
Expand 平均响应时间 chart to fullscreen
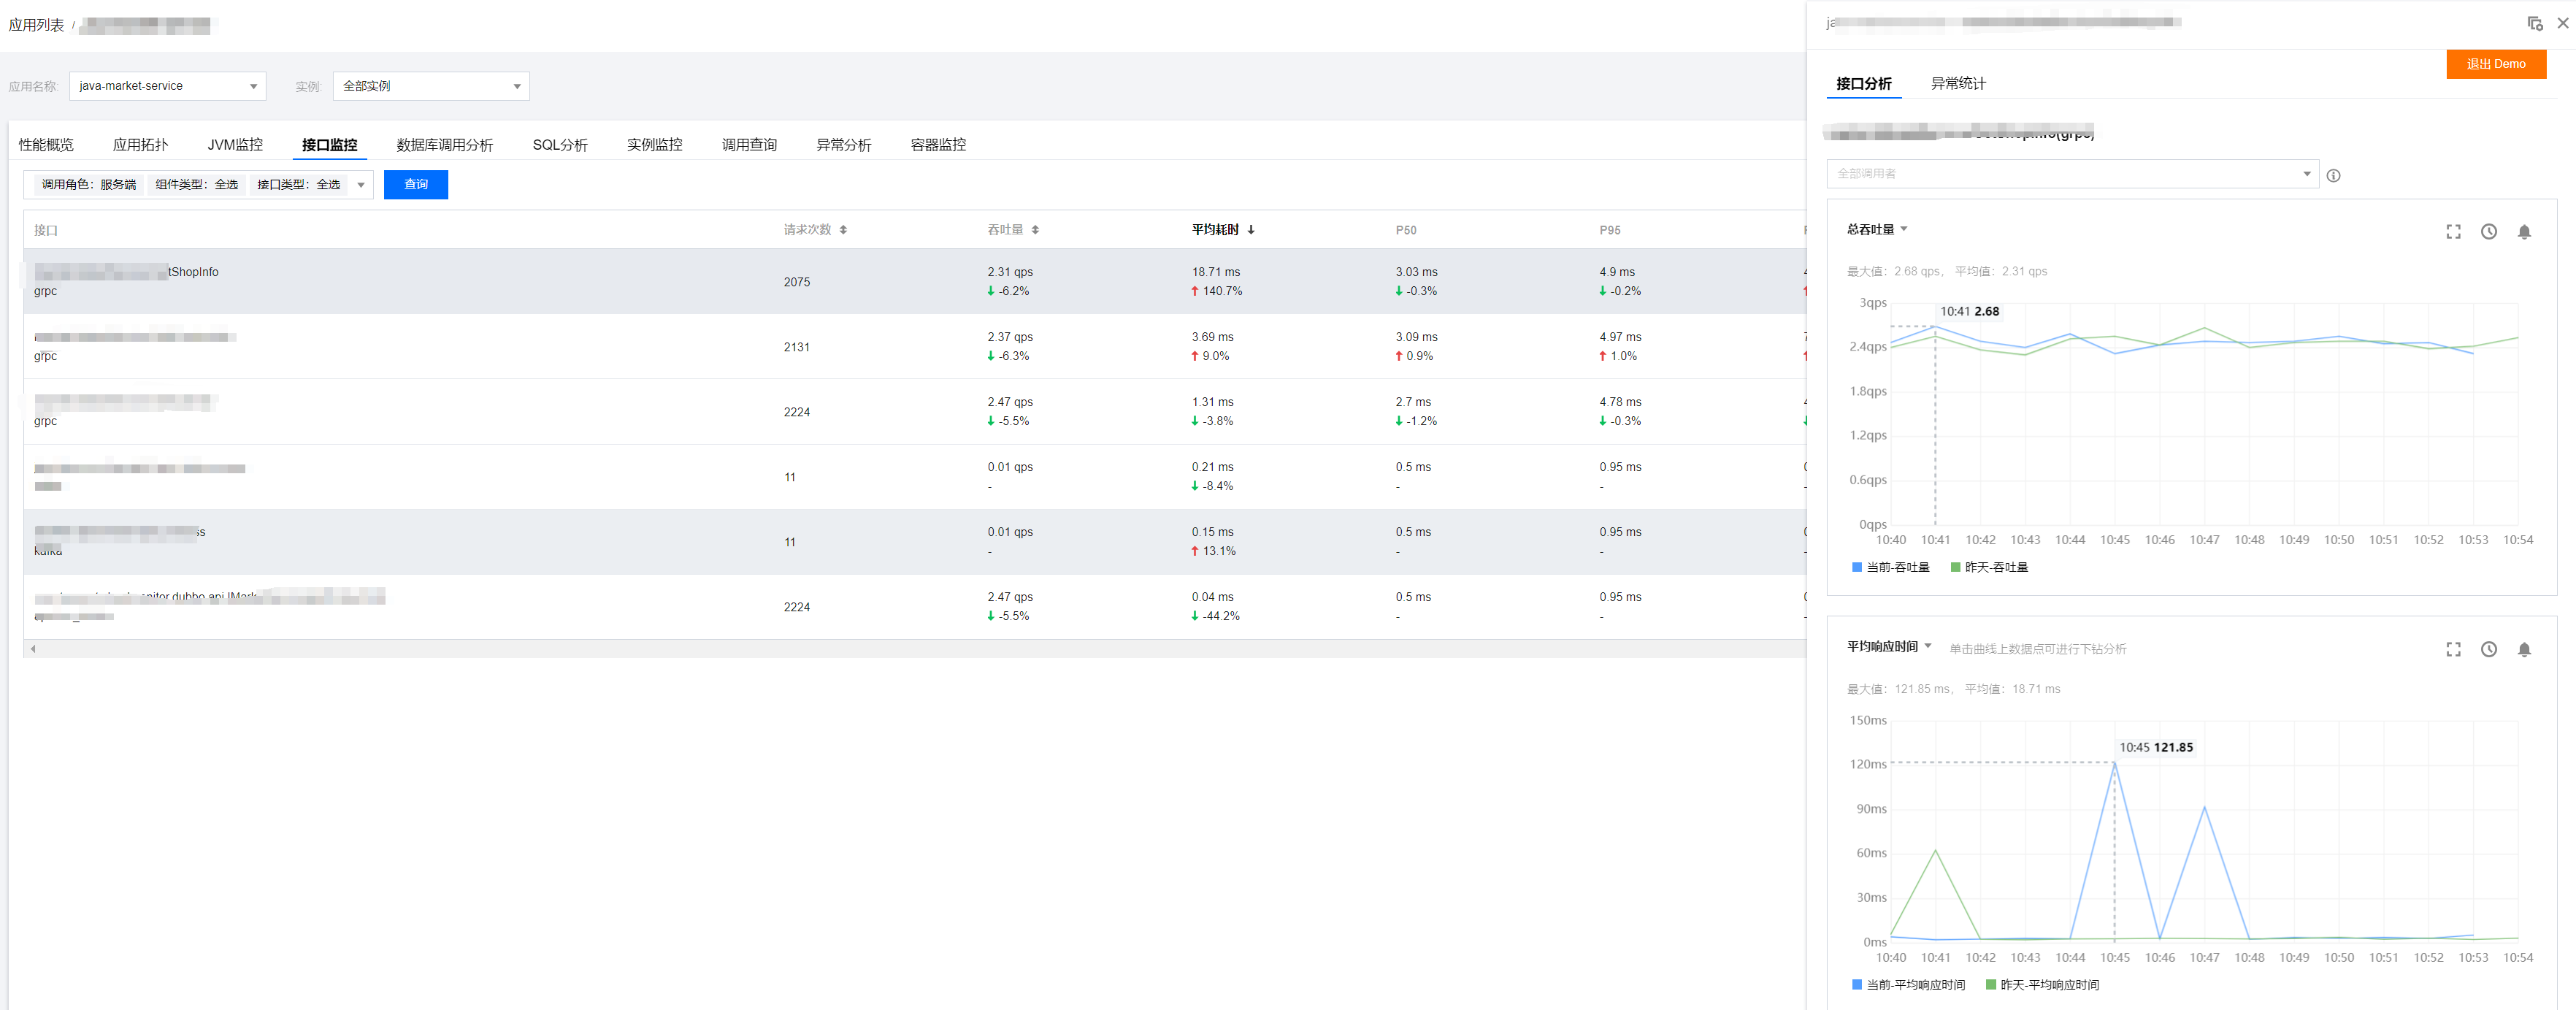2453,650
